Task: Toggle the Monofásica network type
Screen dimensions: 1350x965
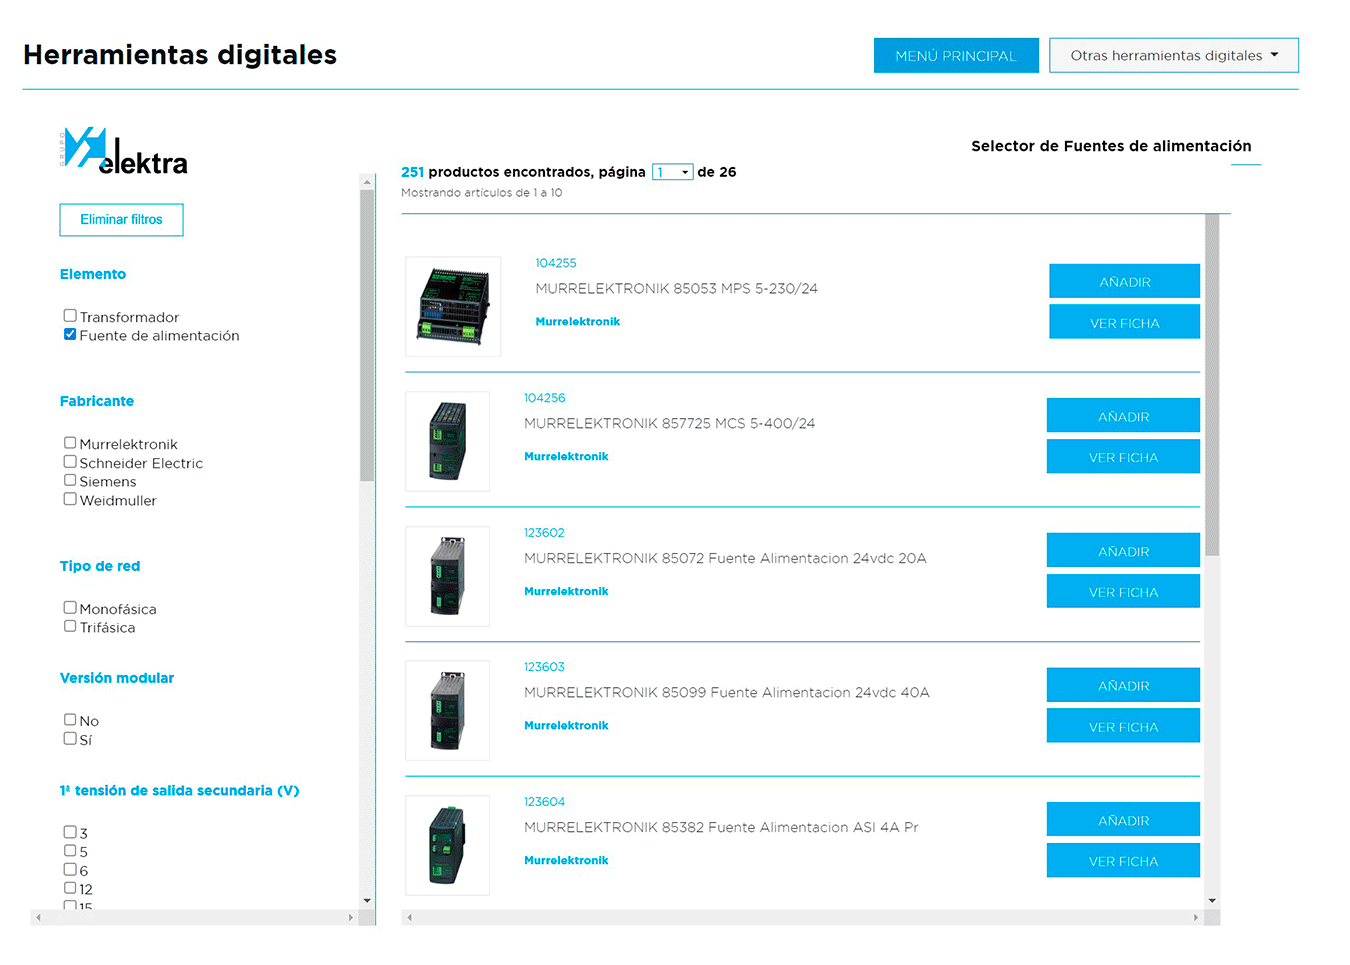Action: pos(70,607)
